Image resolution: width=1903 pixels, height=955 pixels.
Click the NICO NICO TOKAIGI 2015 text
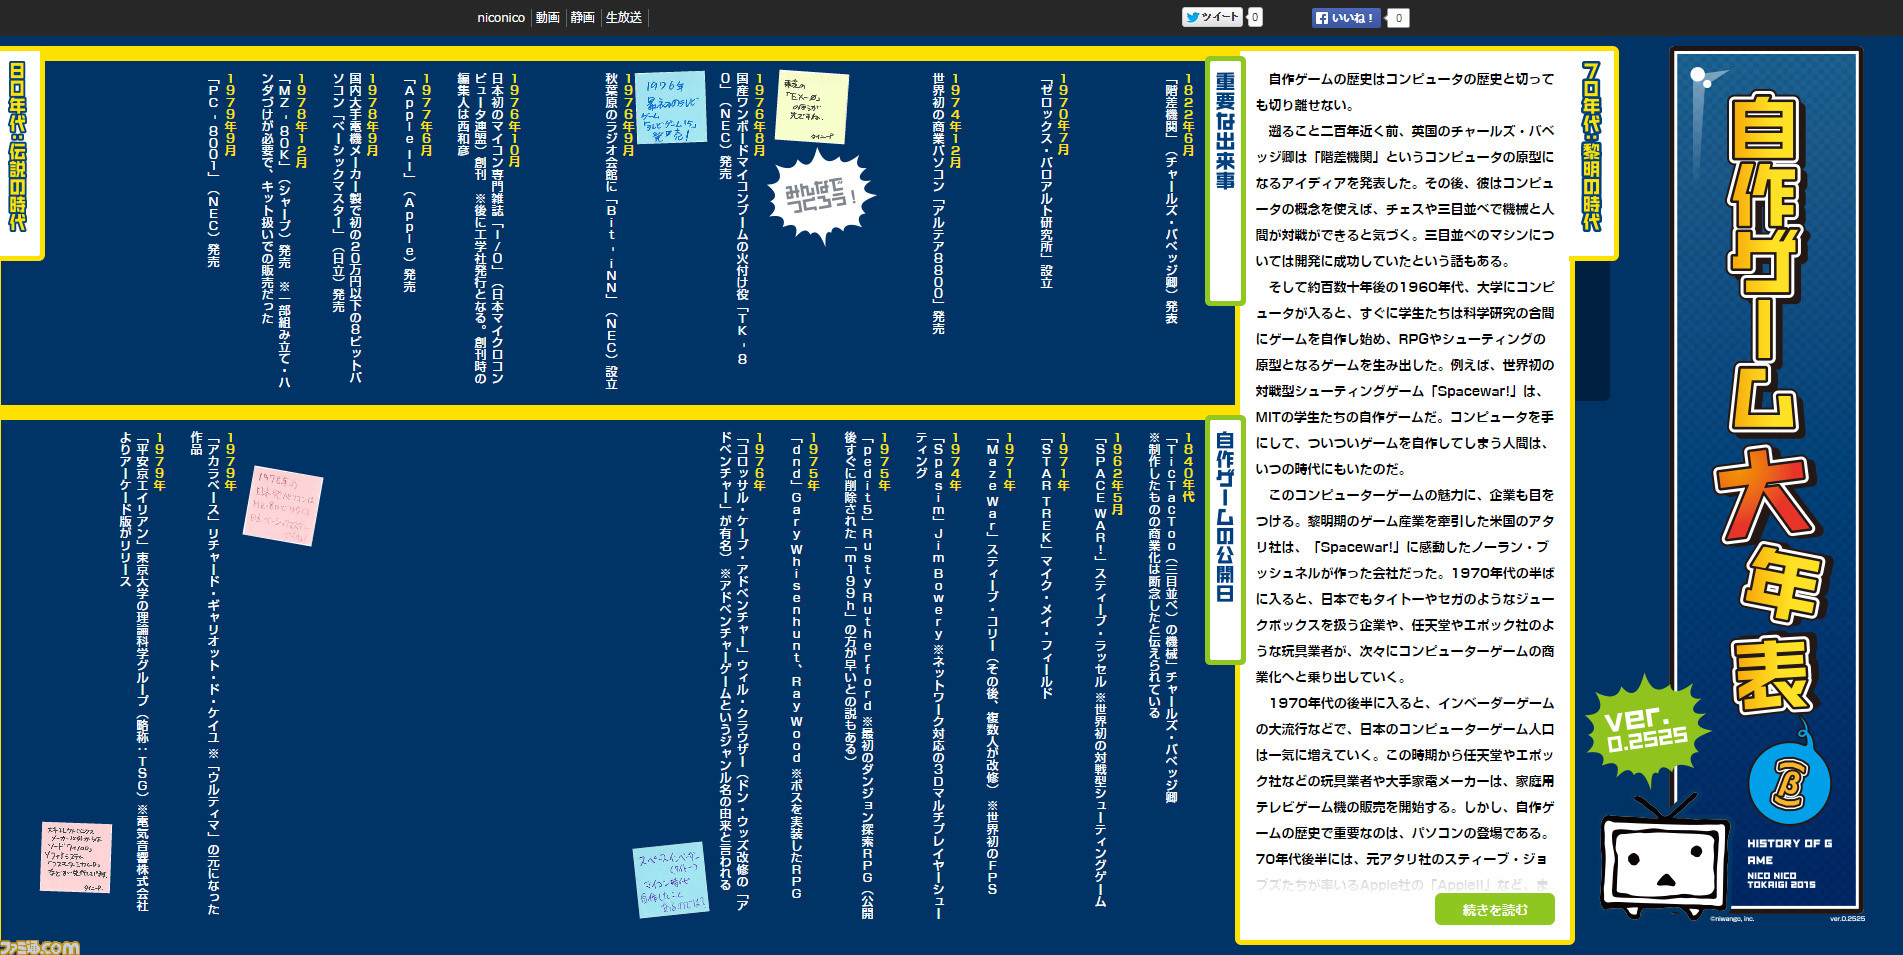click(x=1781, y=880)
